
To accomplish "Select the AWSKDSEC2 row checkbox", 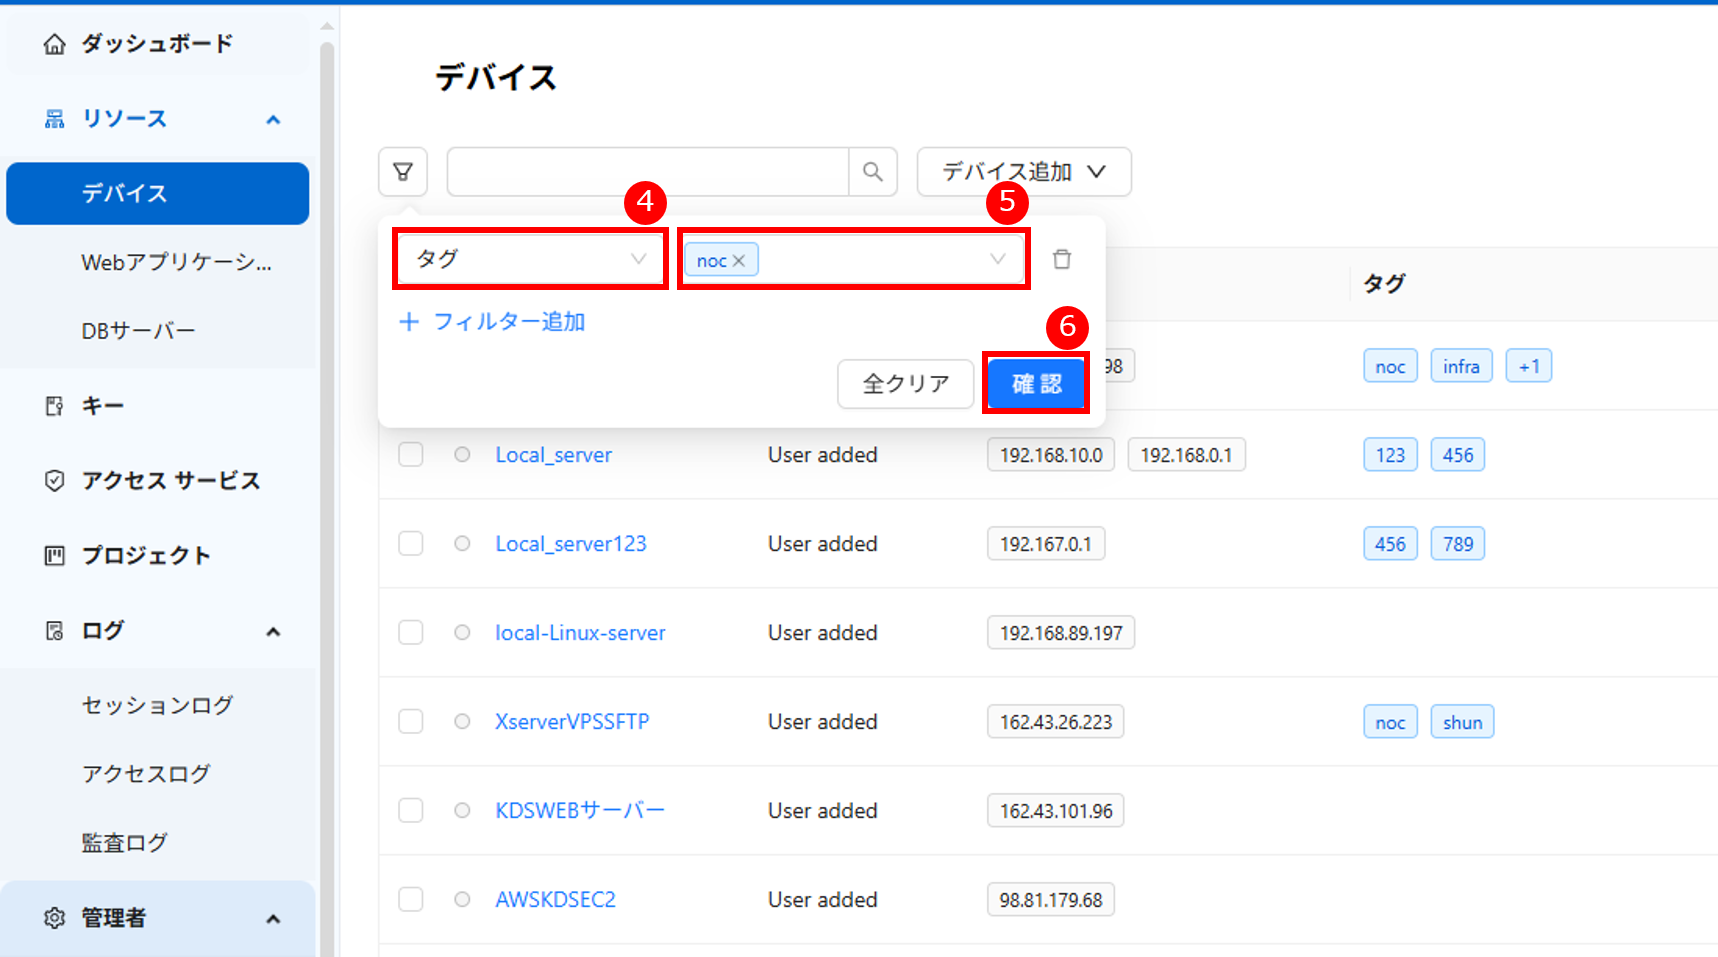I will (x=411, y=900).
